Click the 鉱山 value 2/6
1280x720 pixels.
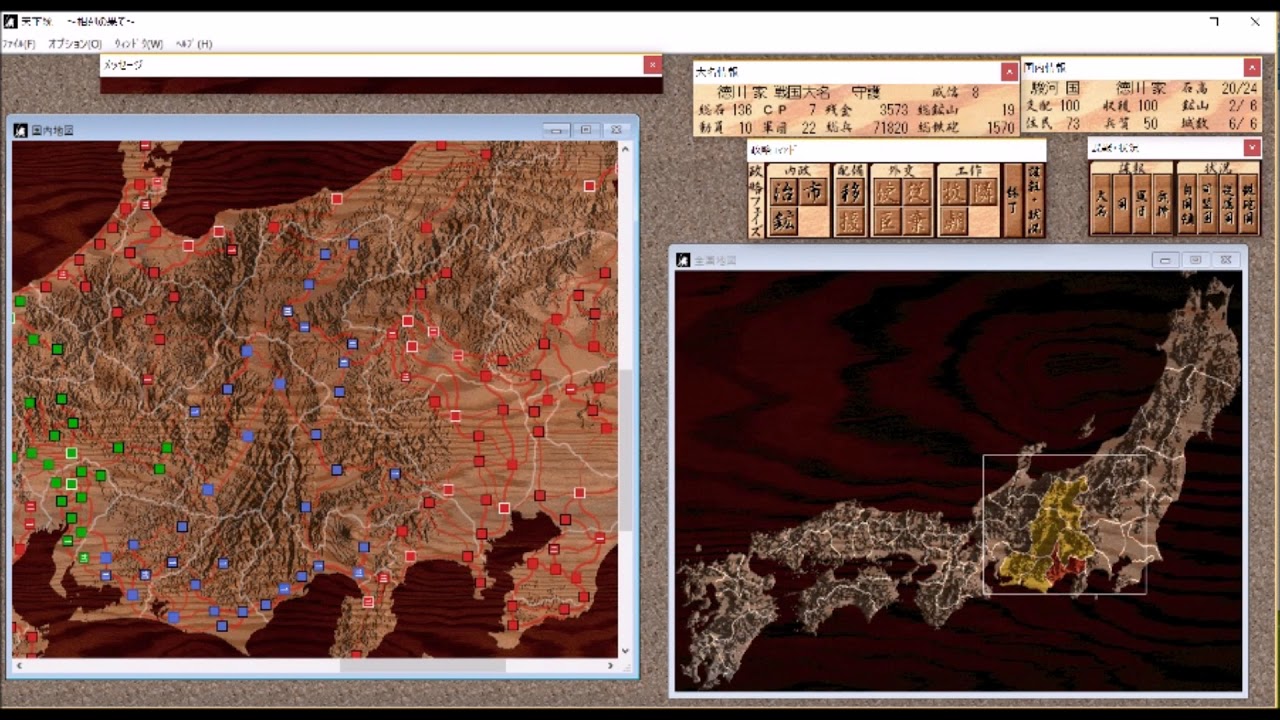click(1243, 106)
